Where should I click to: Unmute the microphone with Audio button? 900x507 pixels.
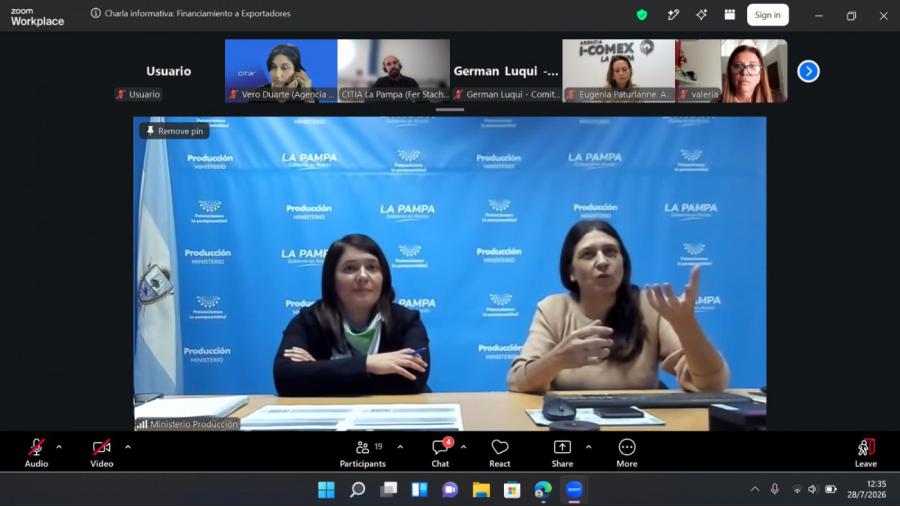pyautogui.click(x=36, y=452)
